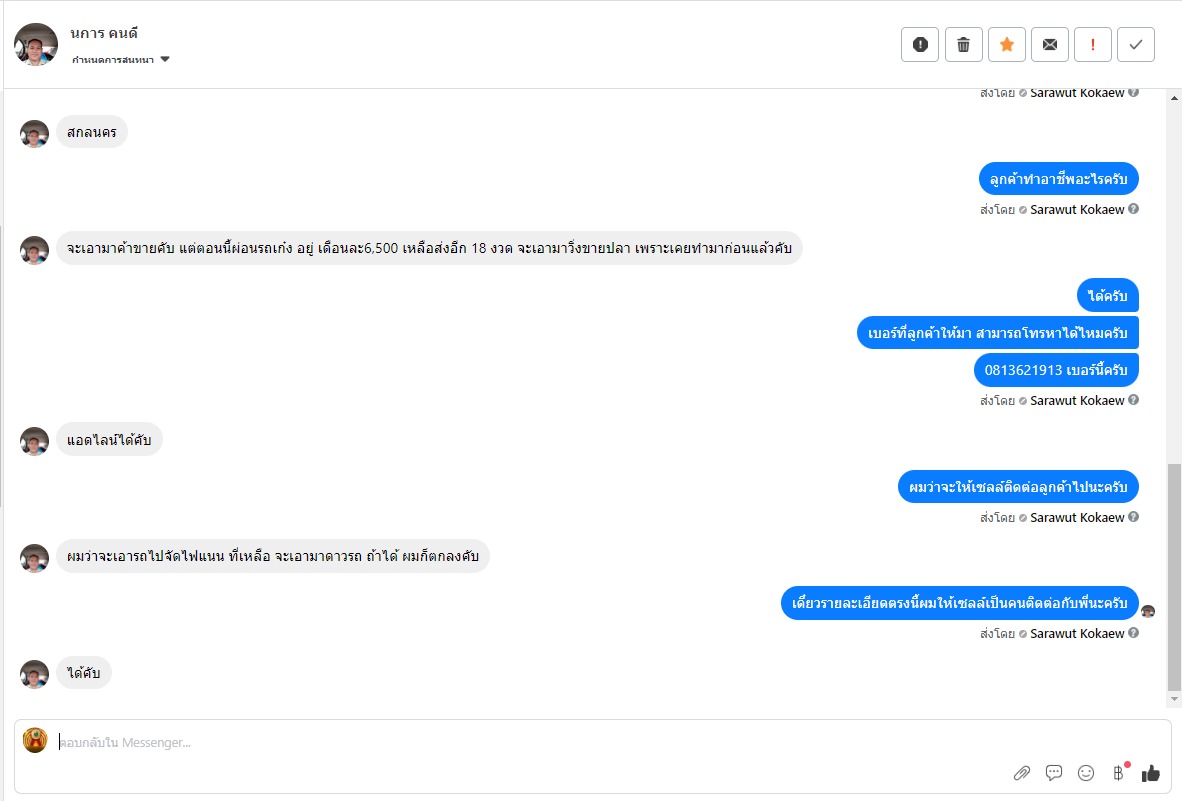Open emoji picker smiley icon
1182x801 pixels.
click(x=1086, y=773)
